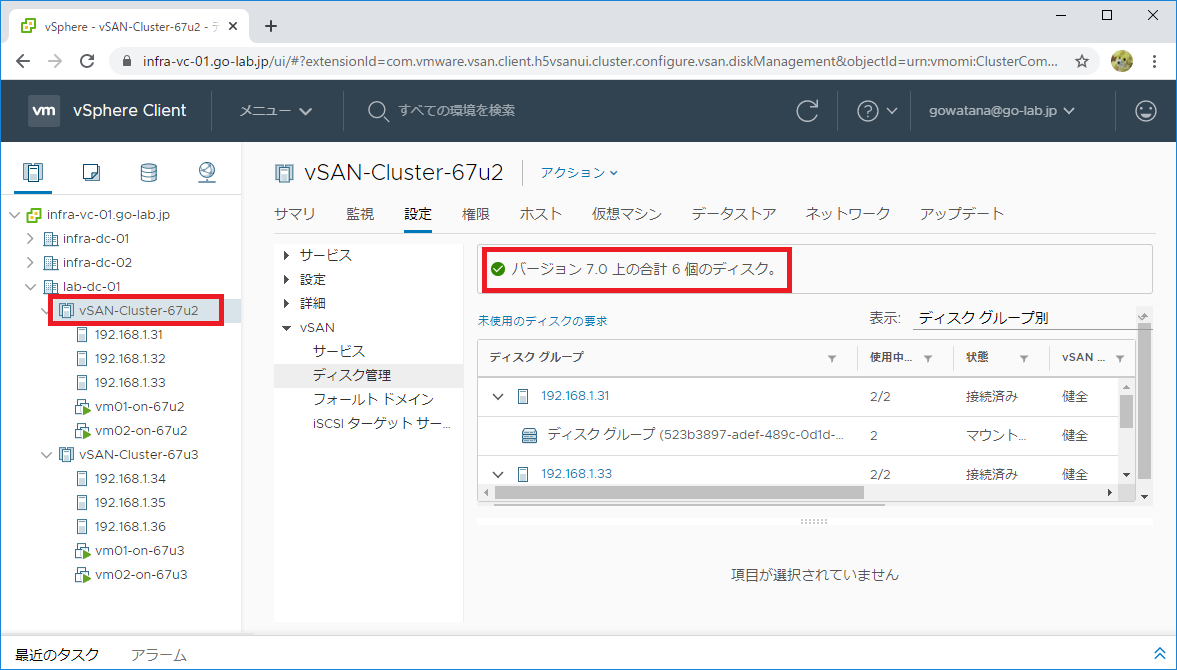1177x670 pixels.
Task: Switch to ホスト tab
Action: tap(540, 214)
